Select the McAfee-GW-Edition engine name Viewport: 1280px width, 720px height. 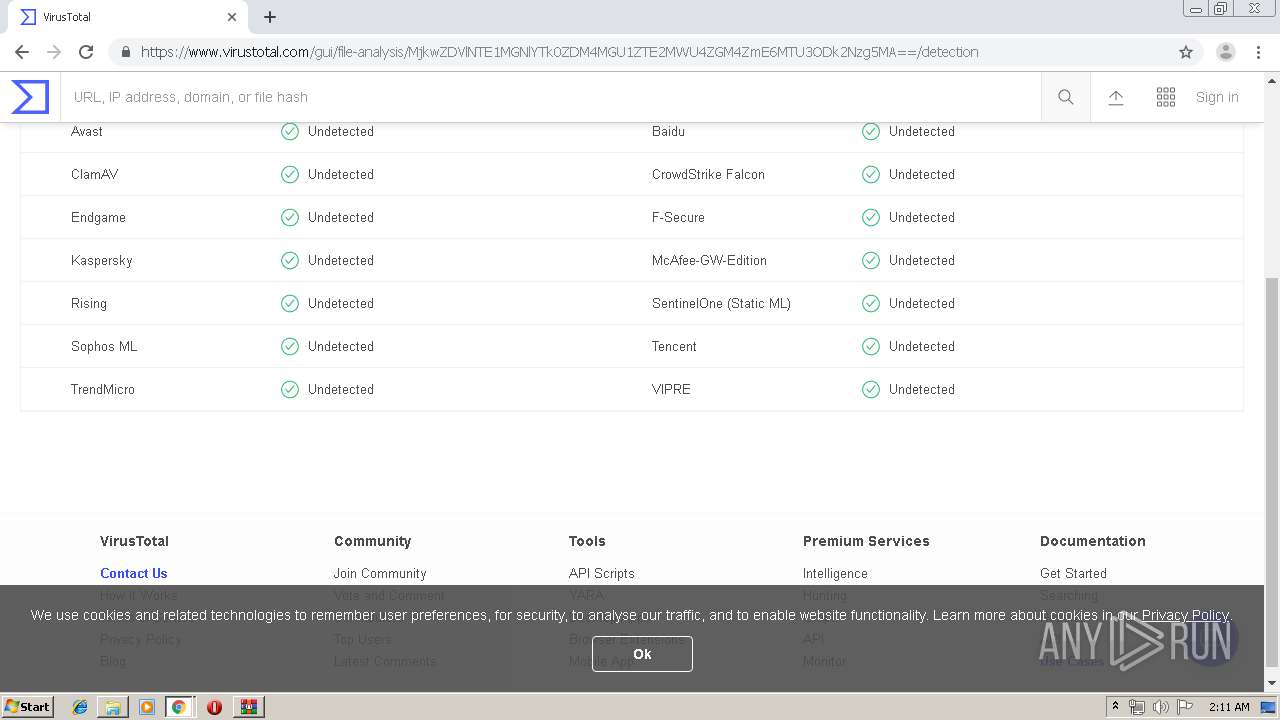click(x=709, y=260)
